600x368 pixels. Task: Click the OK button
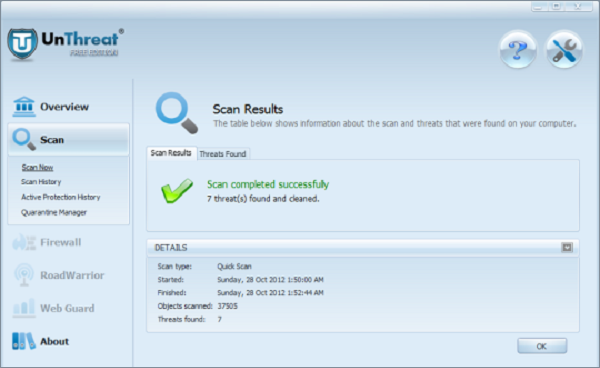[542, 346]
